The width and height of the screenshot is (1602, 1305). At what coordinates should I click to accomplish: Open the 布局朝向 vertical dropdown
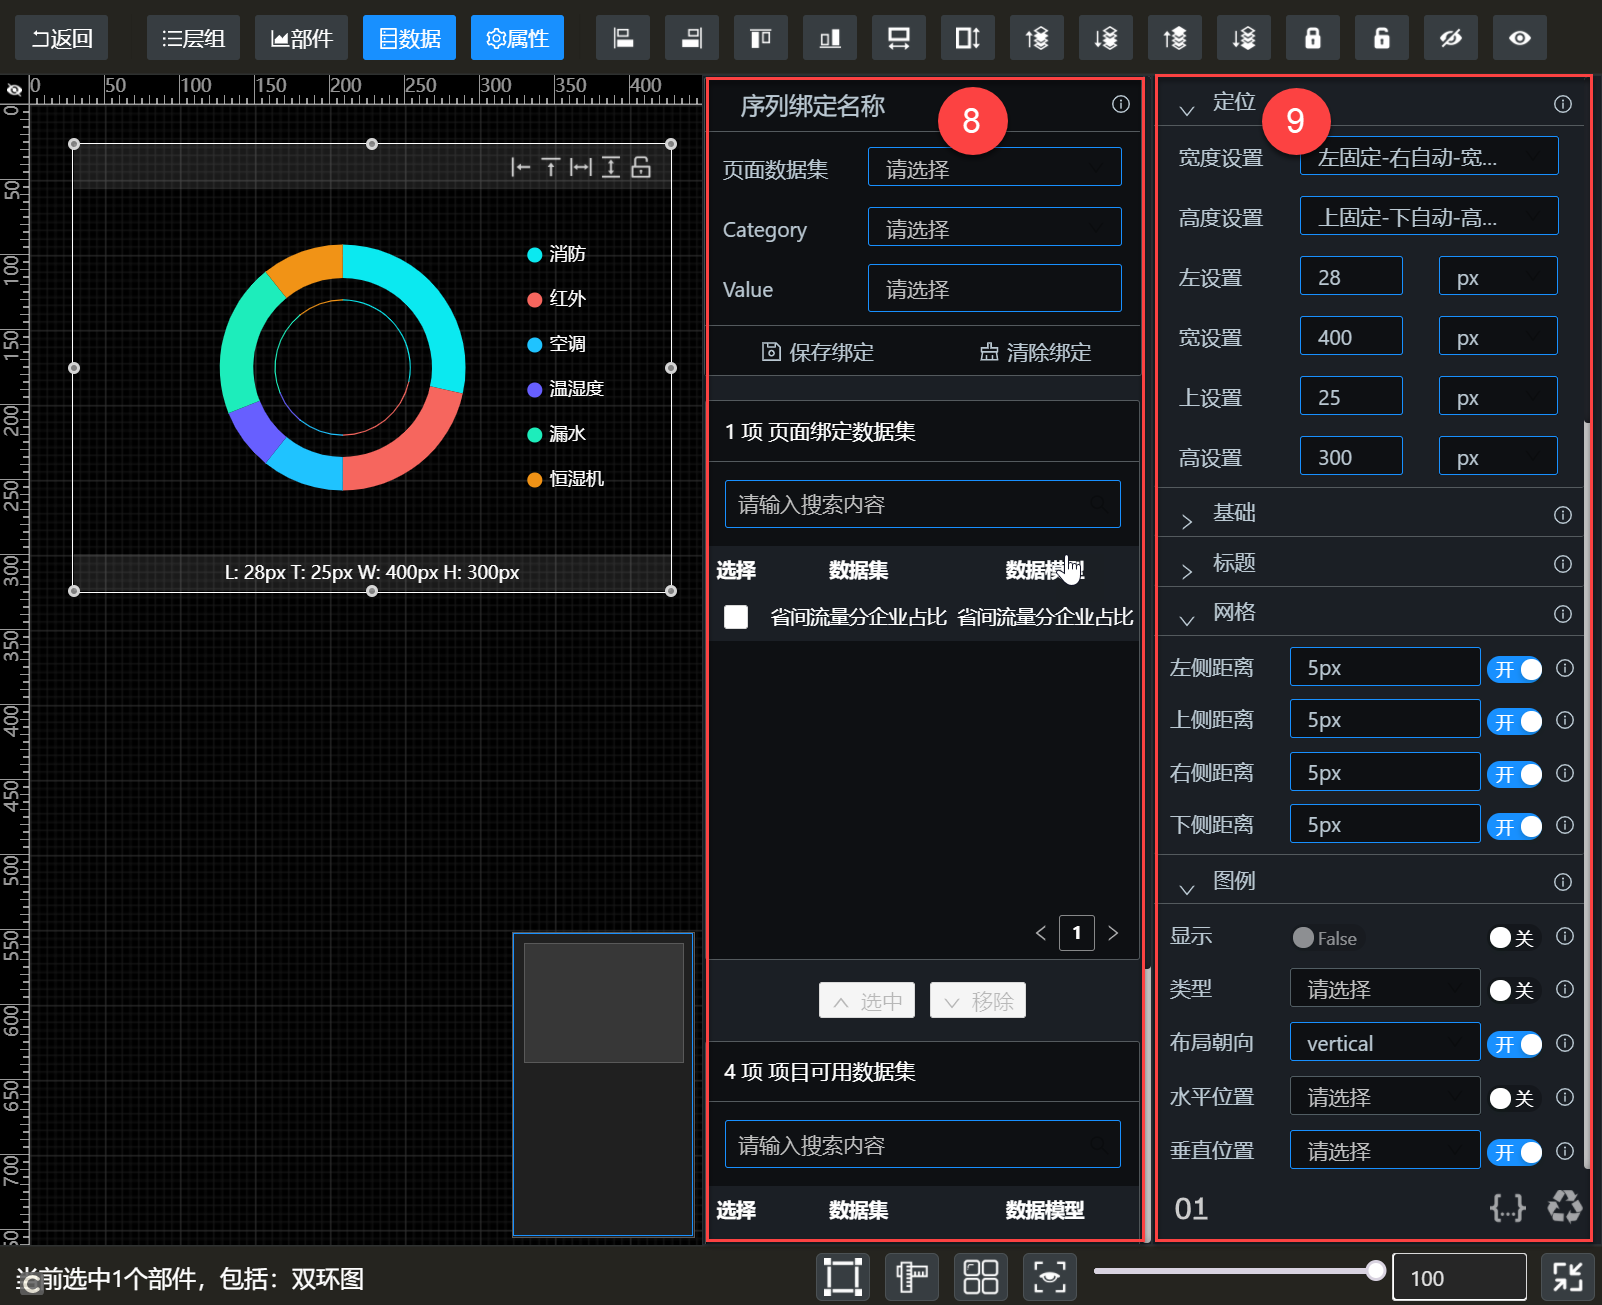tap(1385, 1042)
